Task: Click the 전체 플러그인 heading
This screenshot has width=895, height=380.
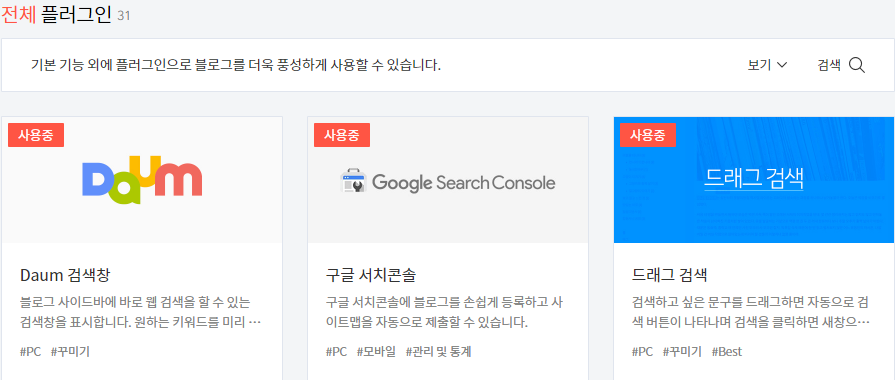Action: point(56,14)
